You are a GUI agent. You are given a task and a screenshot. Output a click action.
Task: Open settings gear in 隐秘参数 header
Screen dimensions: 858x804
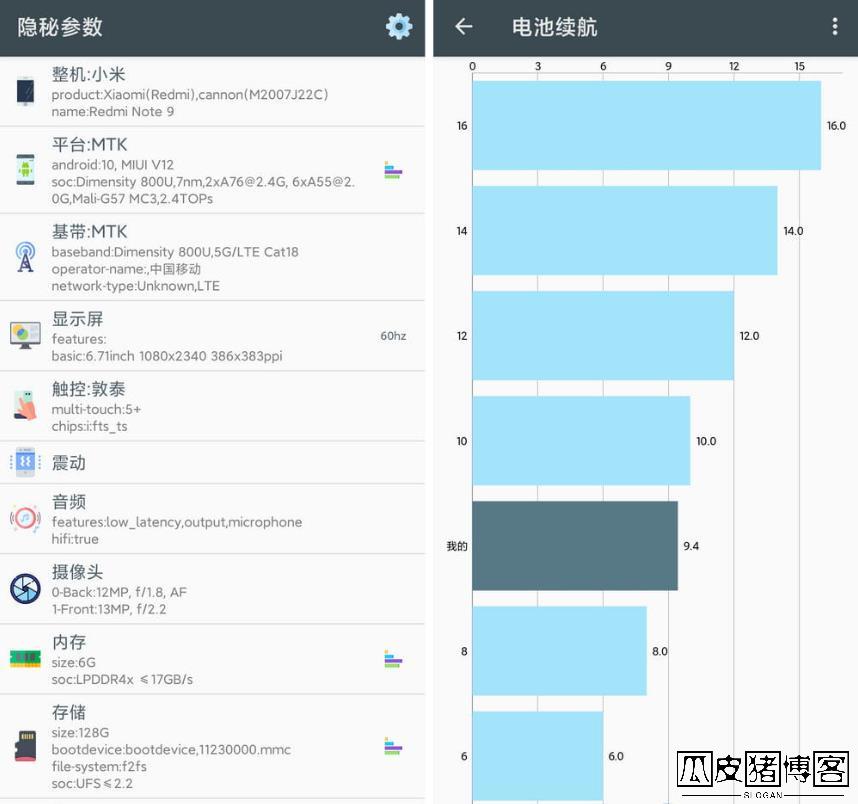(399, 26)
